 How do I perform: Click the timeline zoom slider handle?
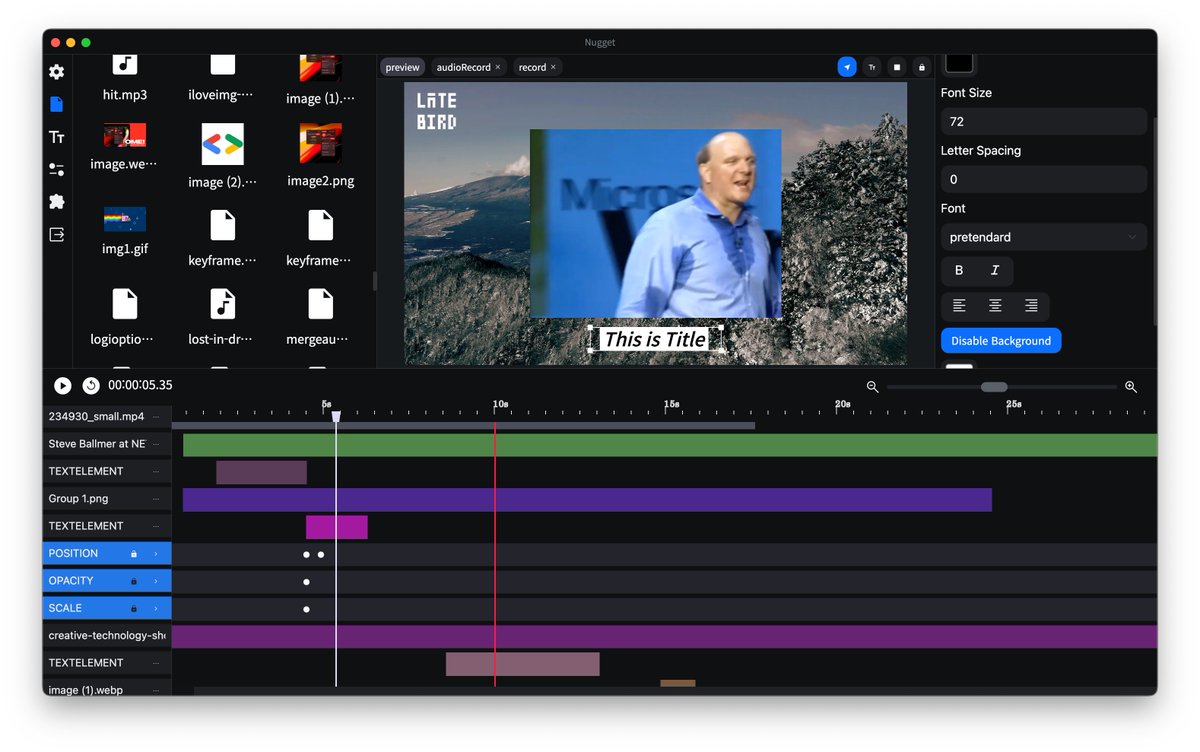994,387
